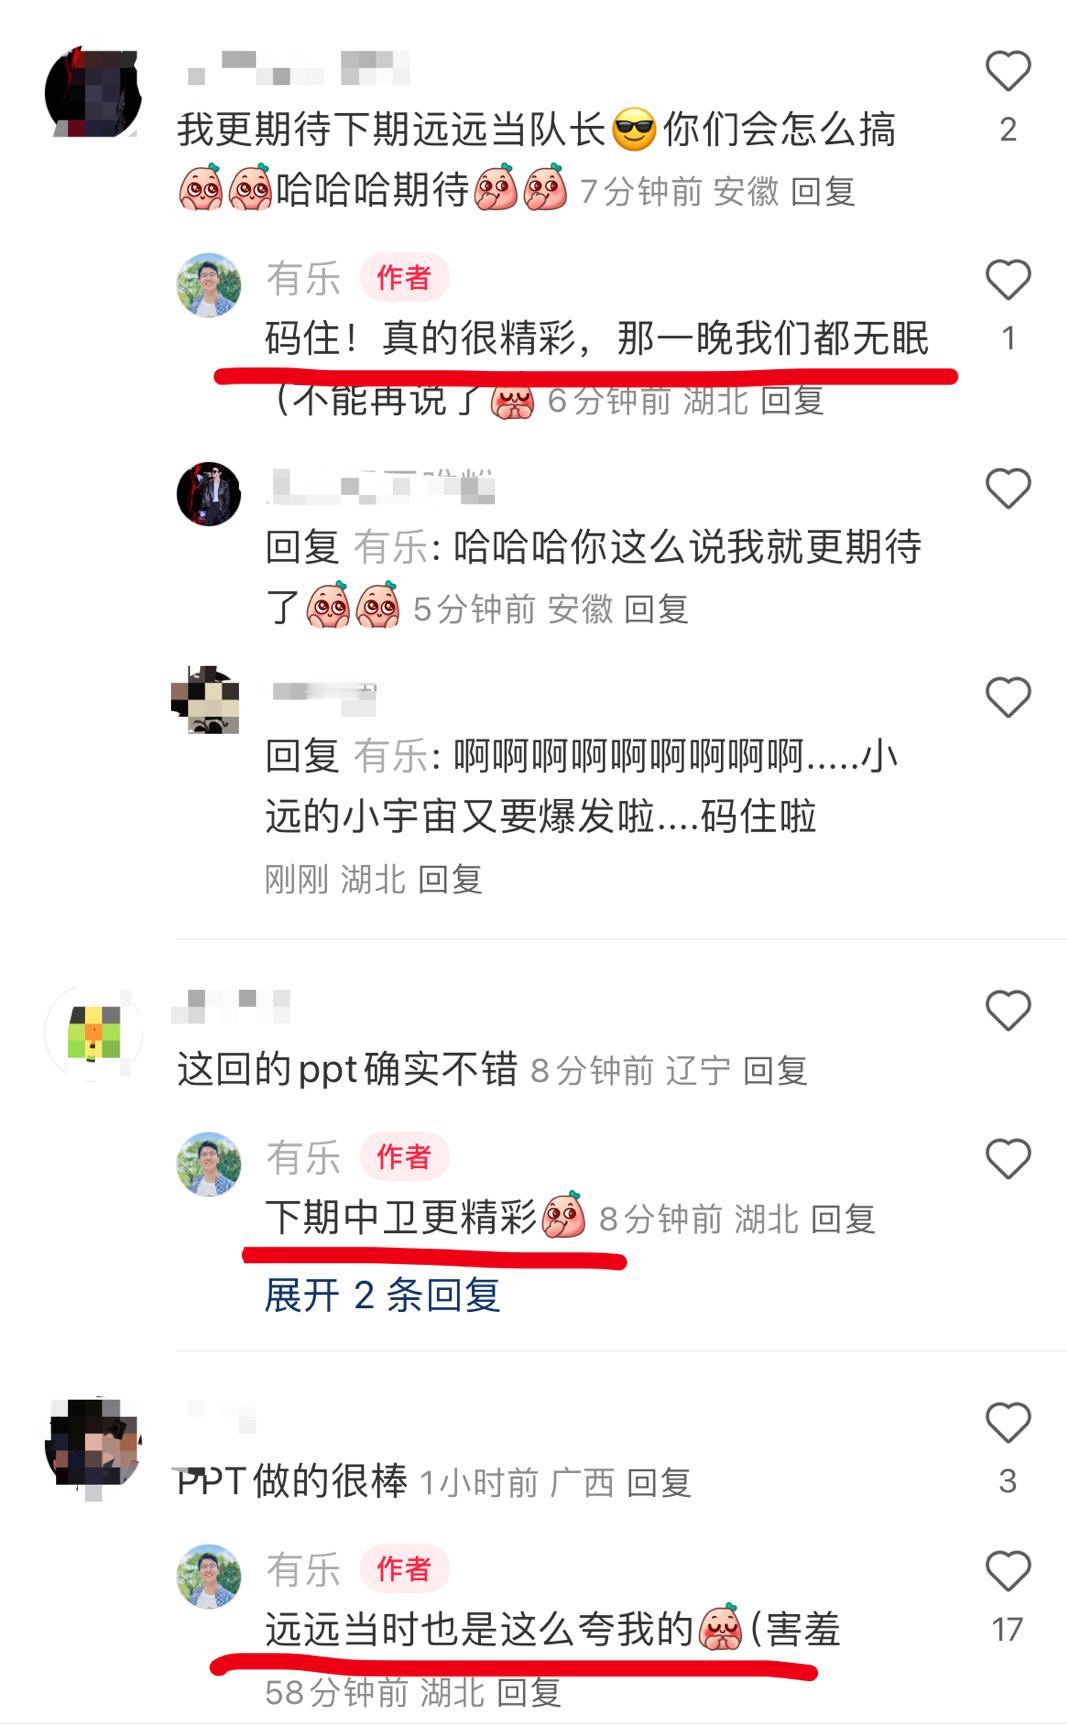Like the reply 哈哈哈你这么说我就更期待了
The width and height of the screenshot is (1067, 1729).
[x=1007, y=489]
